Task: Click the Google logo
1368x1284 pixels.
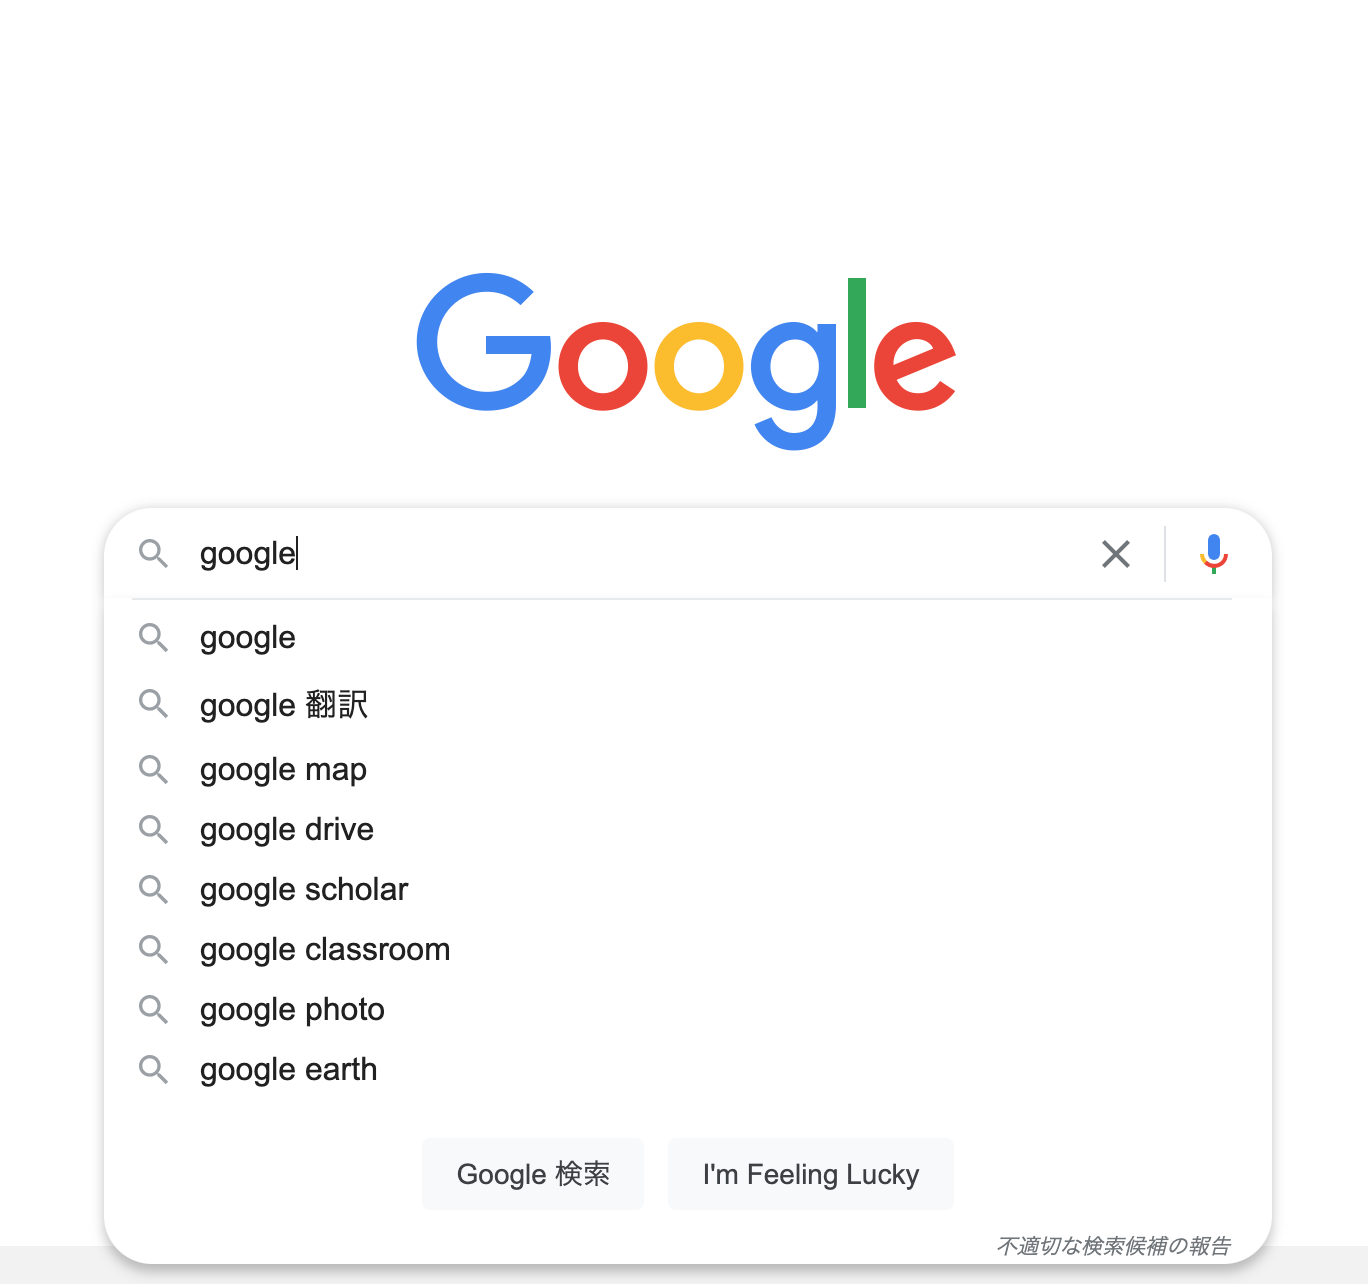Action: coord(686,362)
